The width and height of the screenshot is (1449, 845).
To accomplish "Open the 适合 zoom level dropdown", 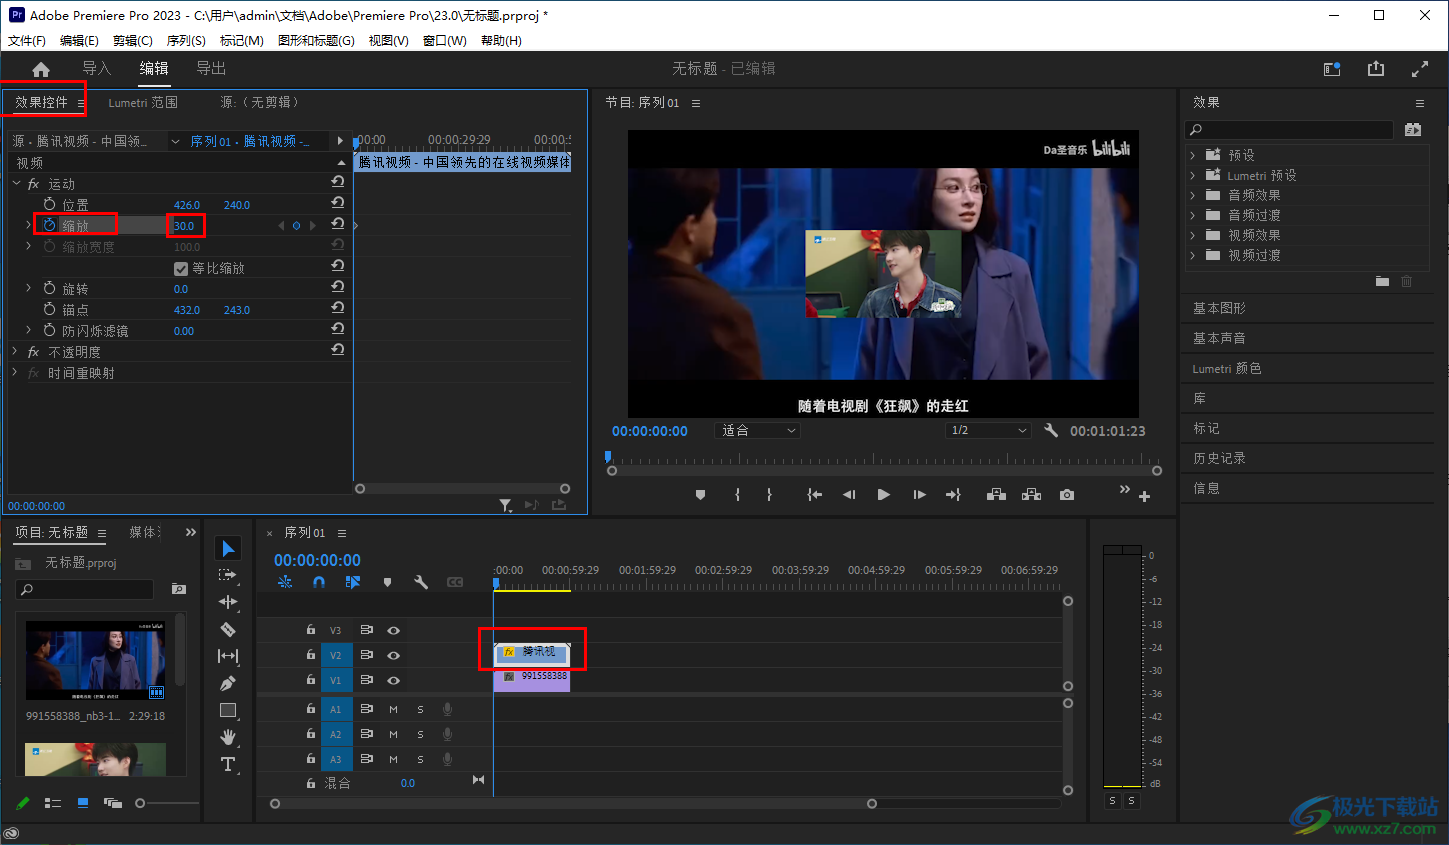I will (759, 430).
